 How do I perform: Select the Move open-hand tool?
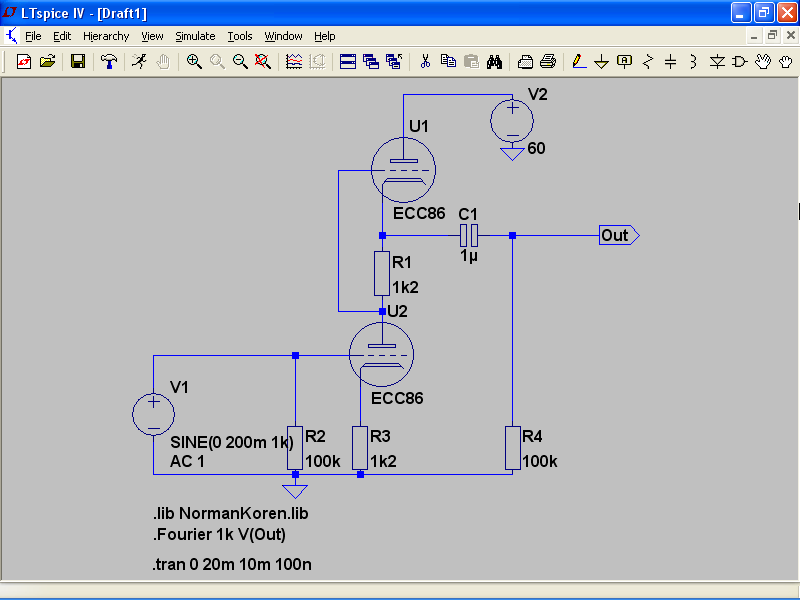pos(763,62)
